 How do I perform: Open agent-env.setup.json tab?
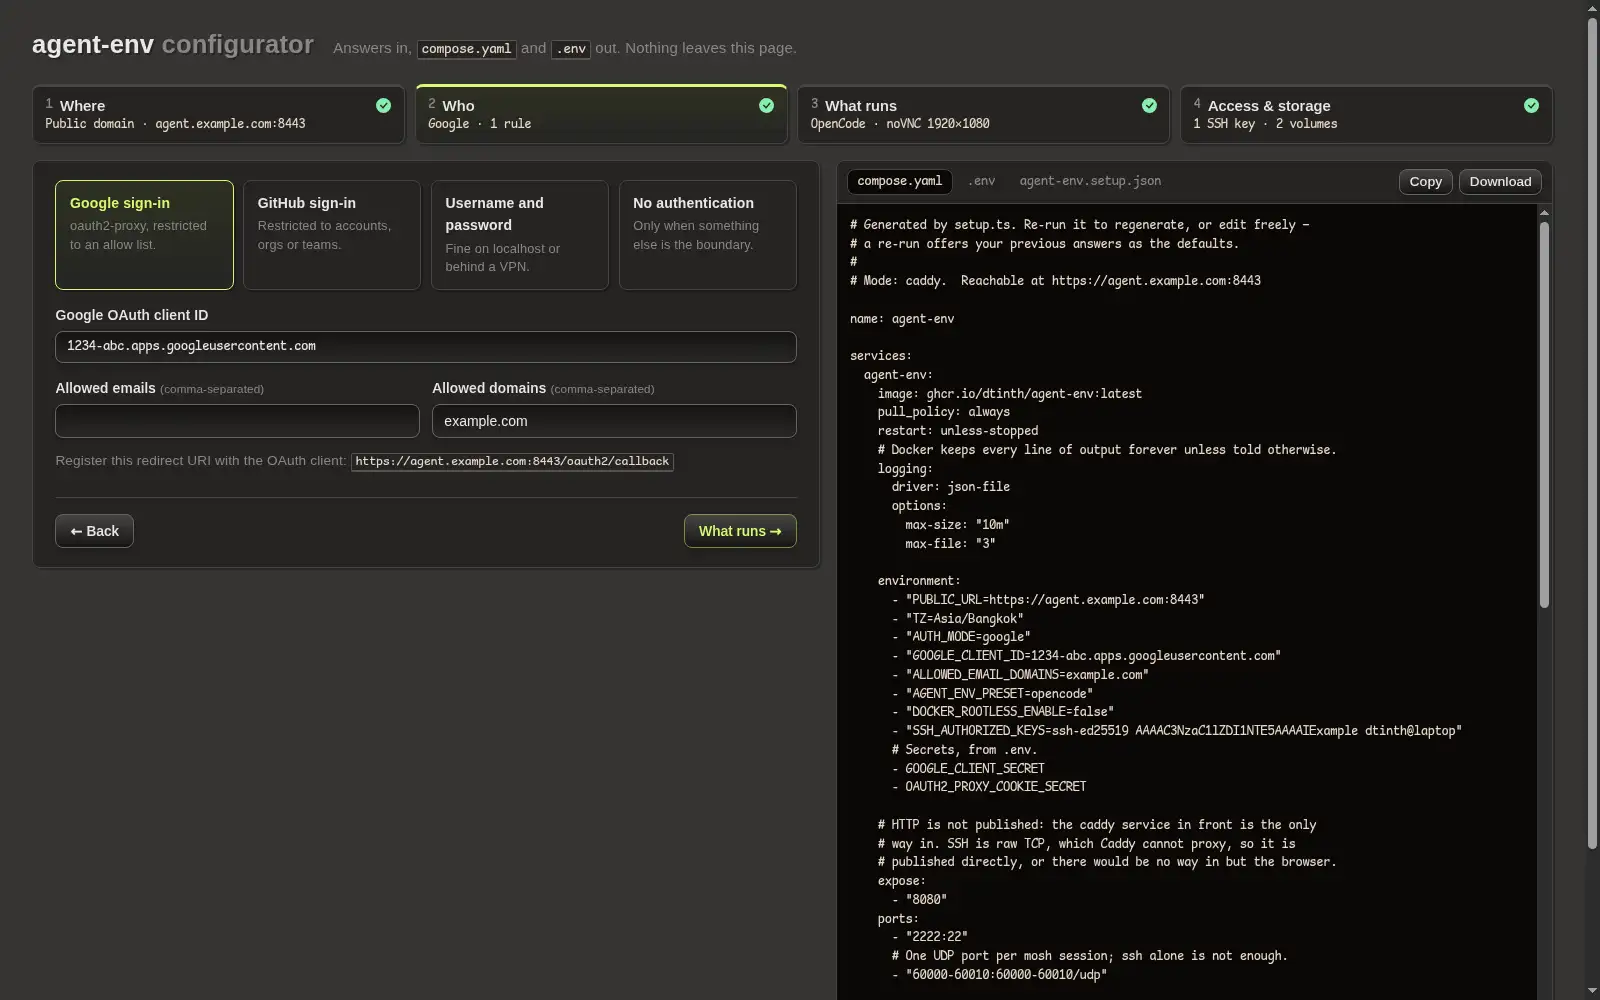[1090, 181]
